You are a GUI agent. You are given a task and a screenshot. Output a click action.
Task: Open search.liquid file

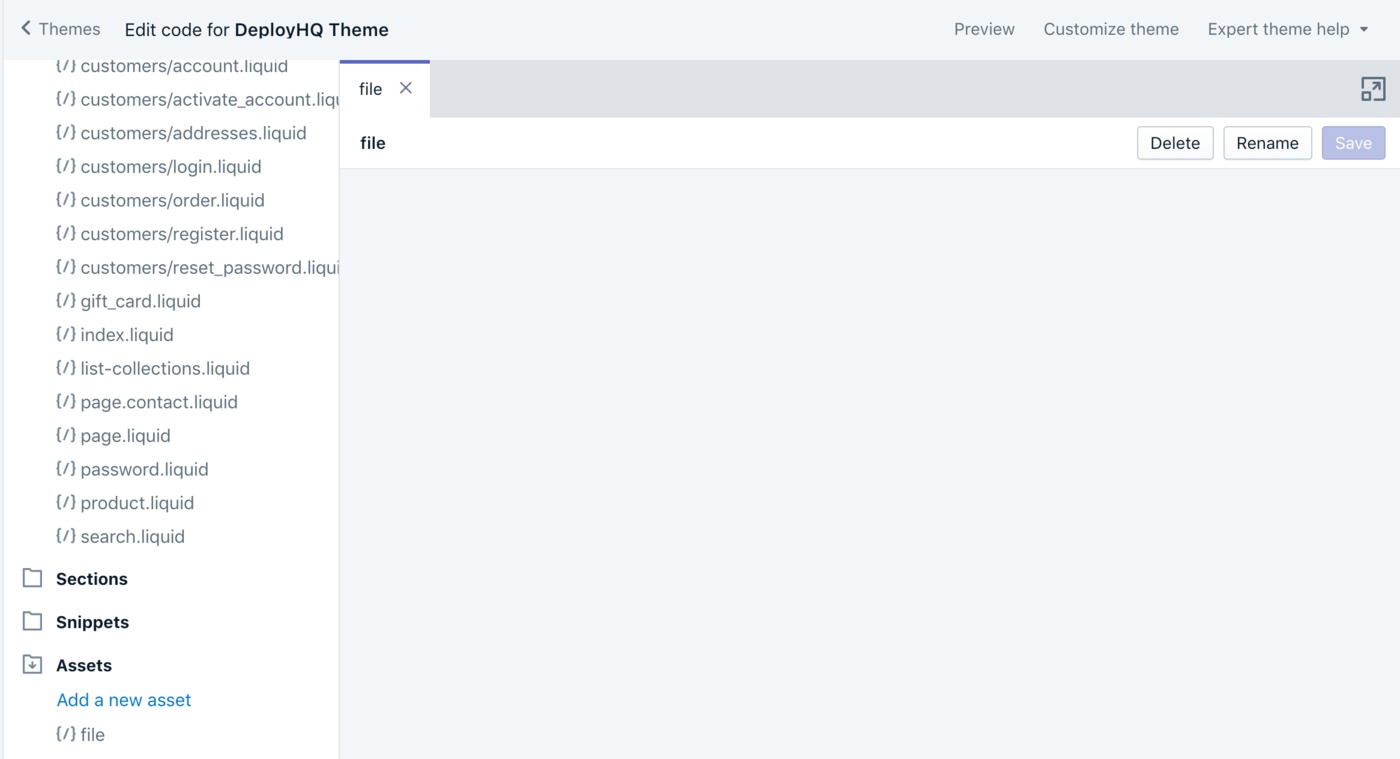tap(132, 537)
